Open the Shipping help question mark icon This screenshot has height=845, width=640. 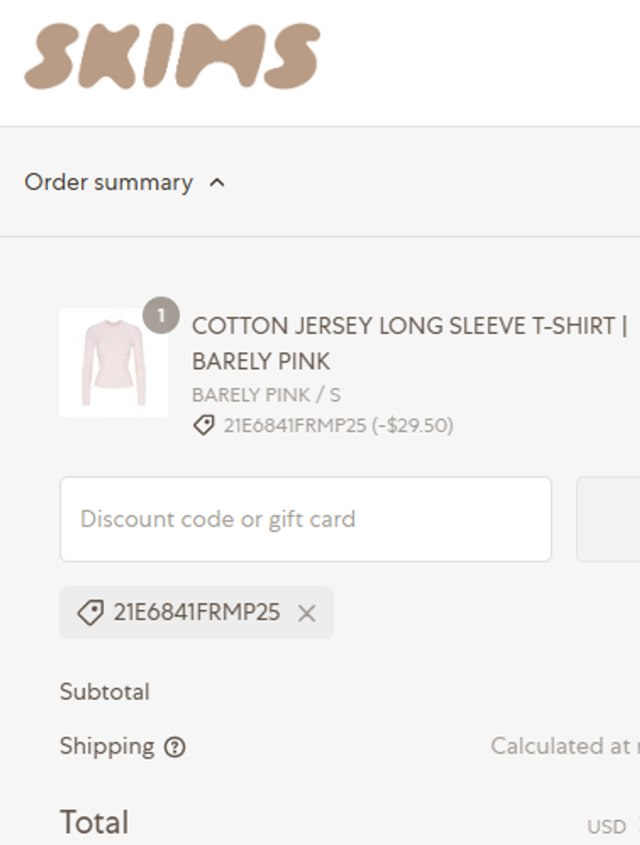pos(175,747)
